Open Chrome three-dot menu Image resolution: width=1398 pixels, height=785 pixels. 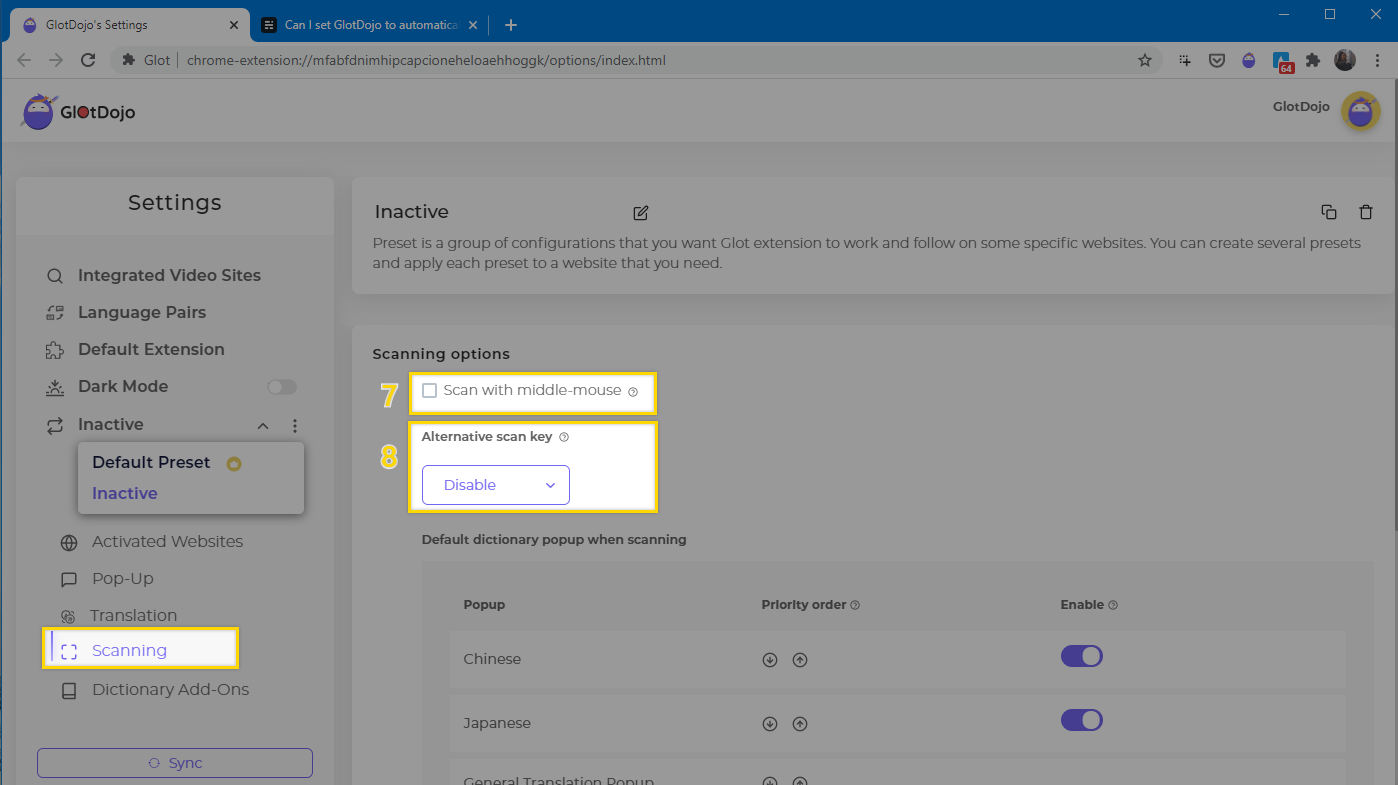pyautogui.click(x=1377, y=60)
